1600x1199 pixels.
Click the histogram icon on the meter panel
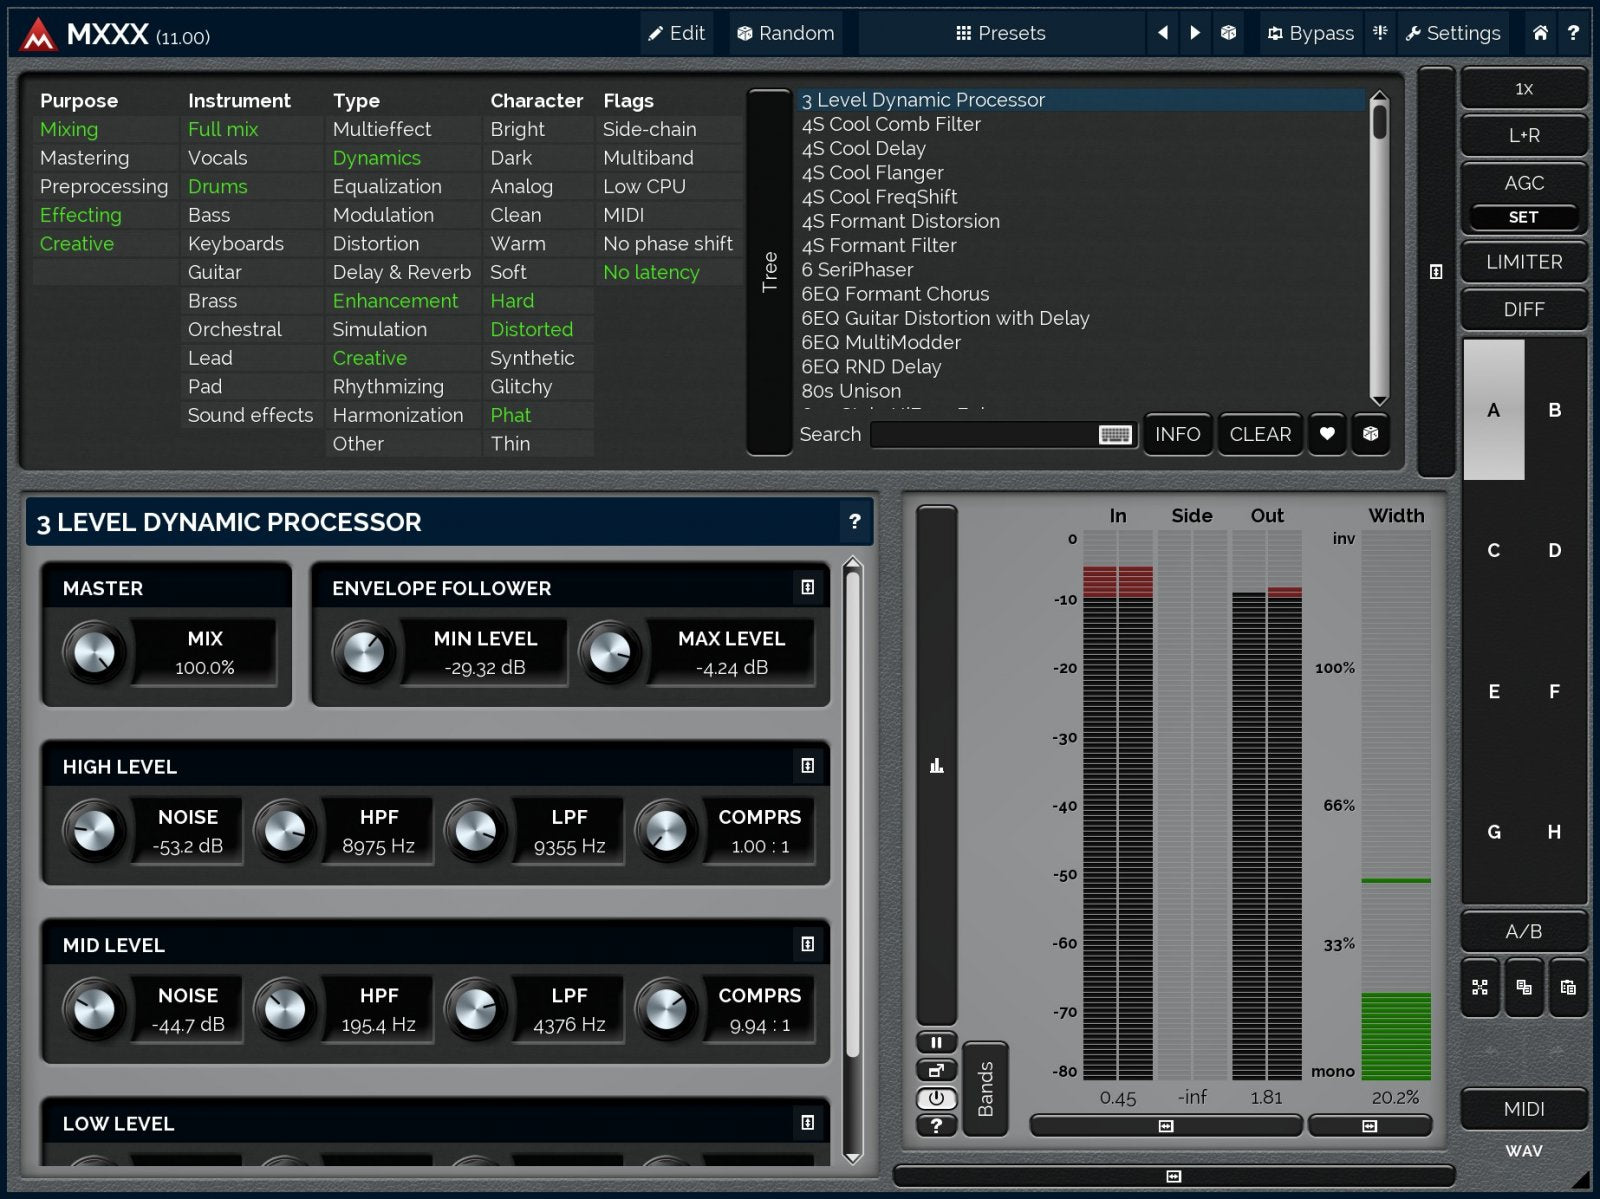[937, 763]
